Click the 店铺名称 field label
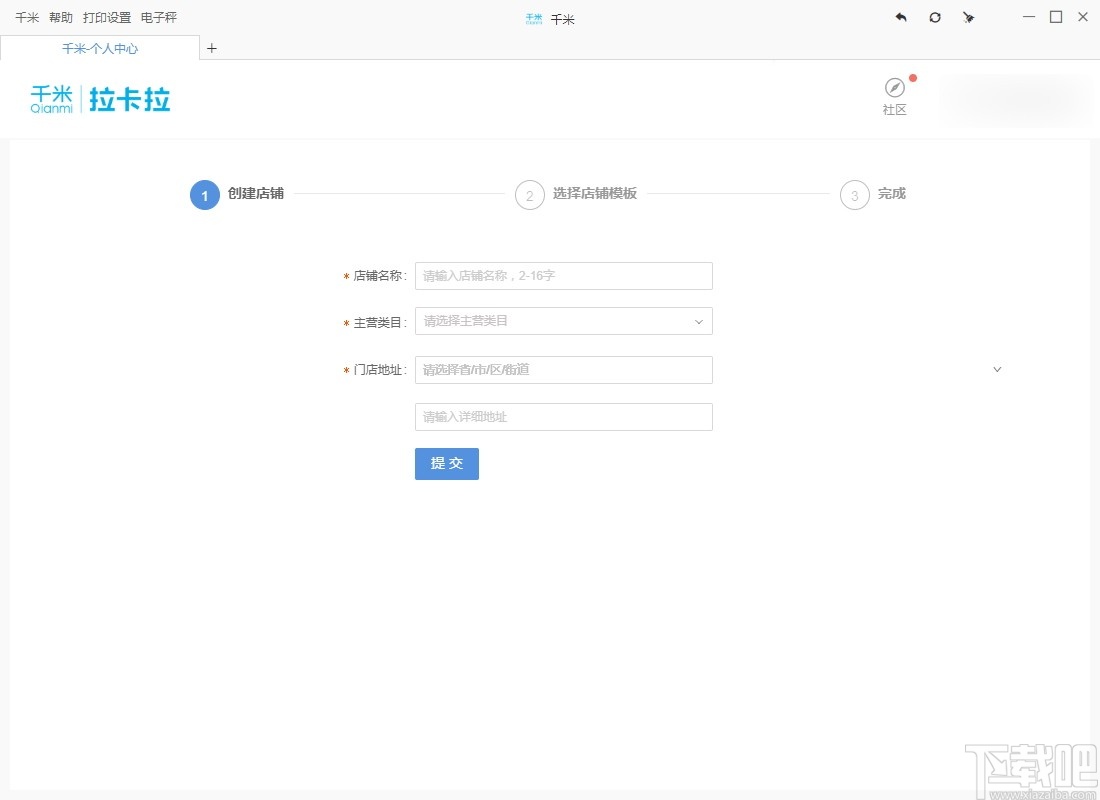1100x800 pixels. tap(380, 276)
